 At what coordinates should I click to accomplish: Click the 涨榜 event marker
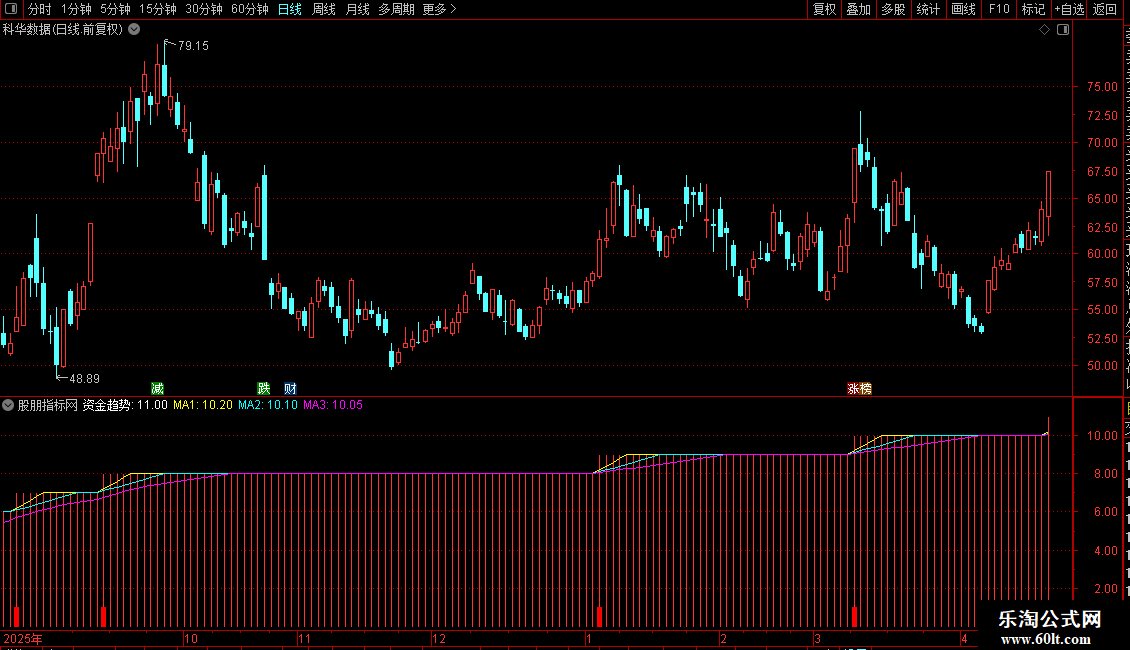859,388
